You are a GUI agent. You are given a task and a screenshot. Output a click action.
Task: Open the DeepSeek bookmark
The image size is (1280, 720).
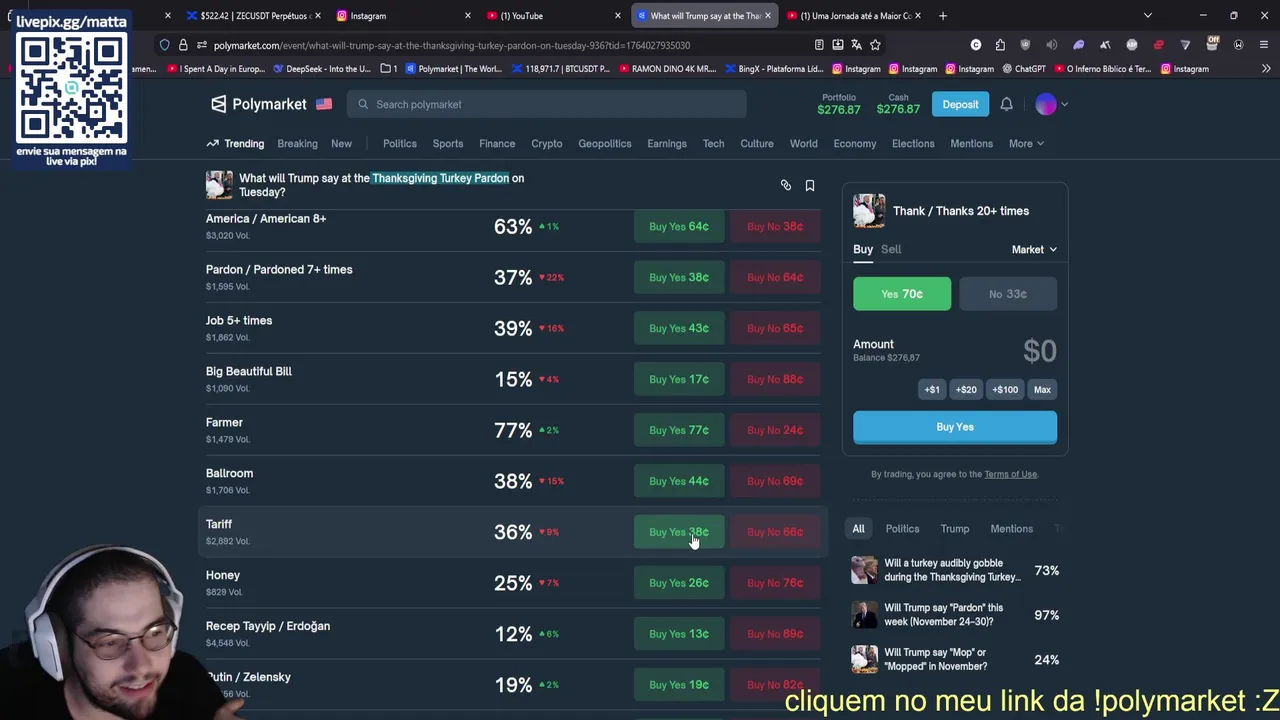coord(321,69)
